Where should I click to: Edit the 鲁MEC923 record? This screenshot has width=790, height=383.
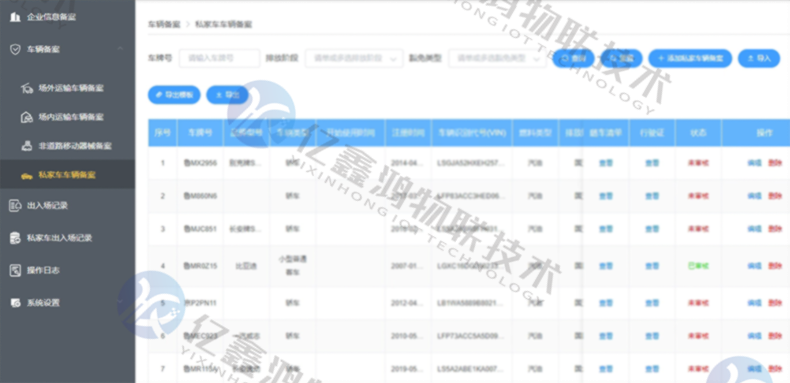754,336
